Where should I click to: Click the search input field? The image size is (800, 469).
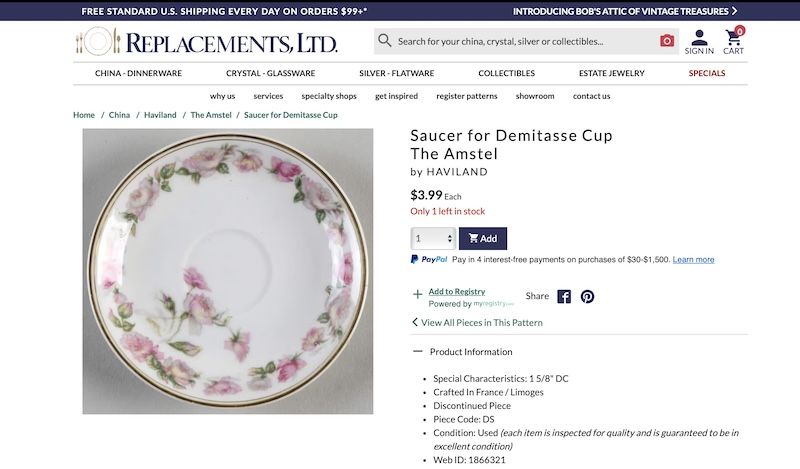click(520, 42)
